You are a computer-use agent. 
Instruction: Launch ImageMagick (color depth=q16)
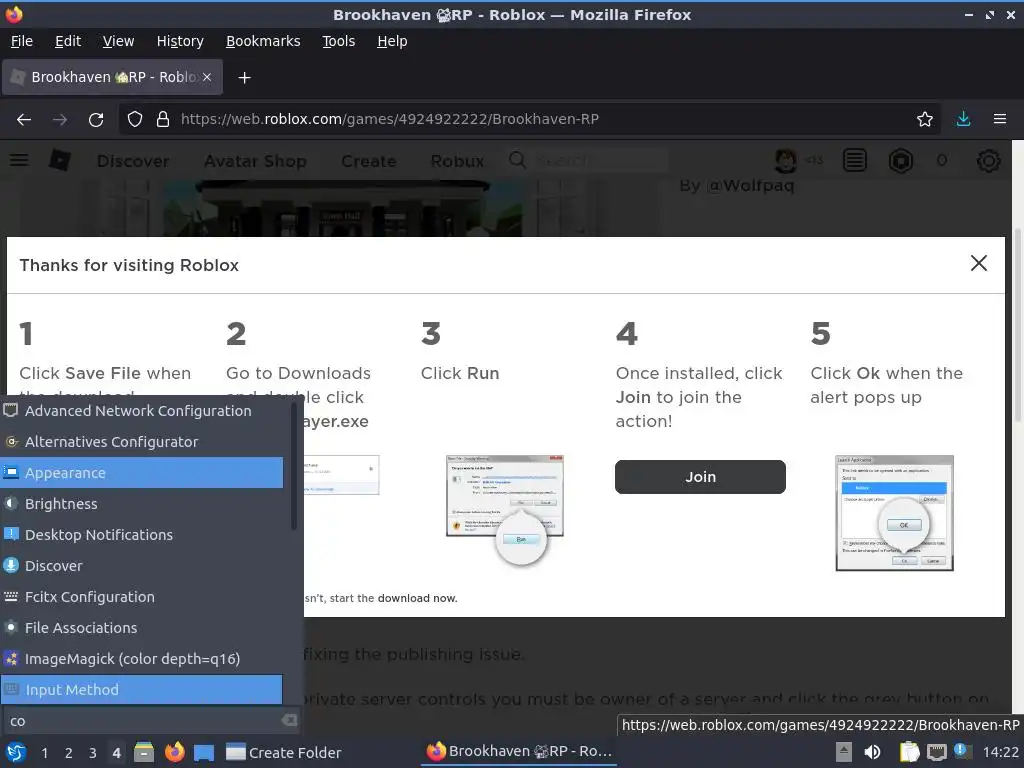point(142,659)
